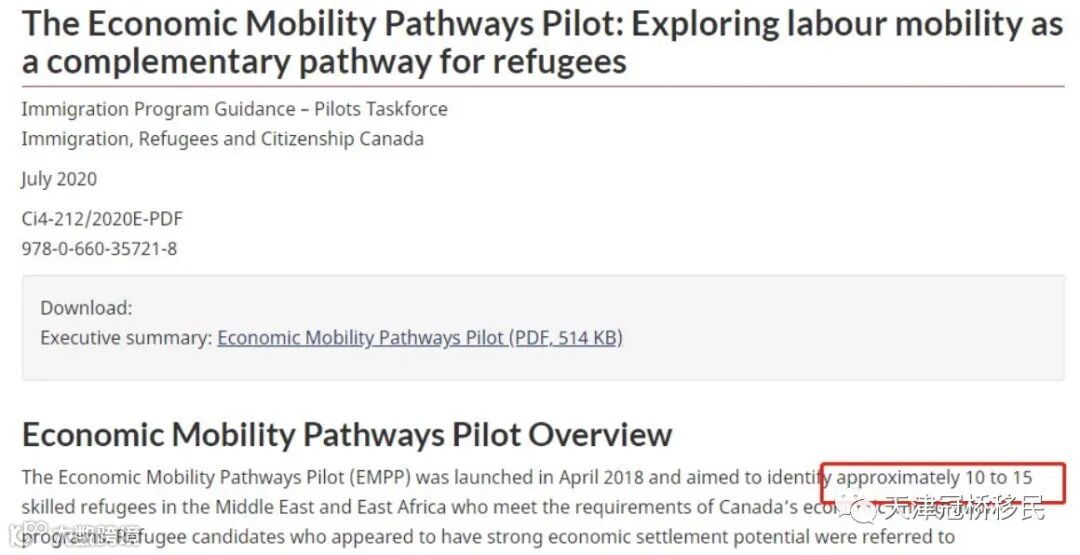The height and width of the screenshot is (555, 1080).
Task: Click 'April 2018' in the overview paragraph
Action: point(601,478)
